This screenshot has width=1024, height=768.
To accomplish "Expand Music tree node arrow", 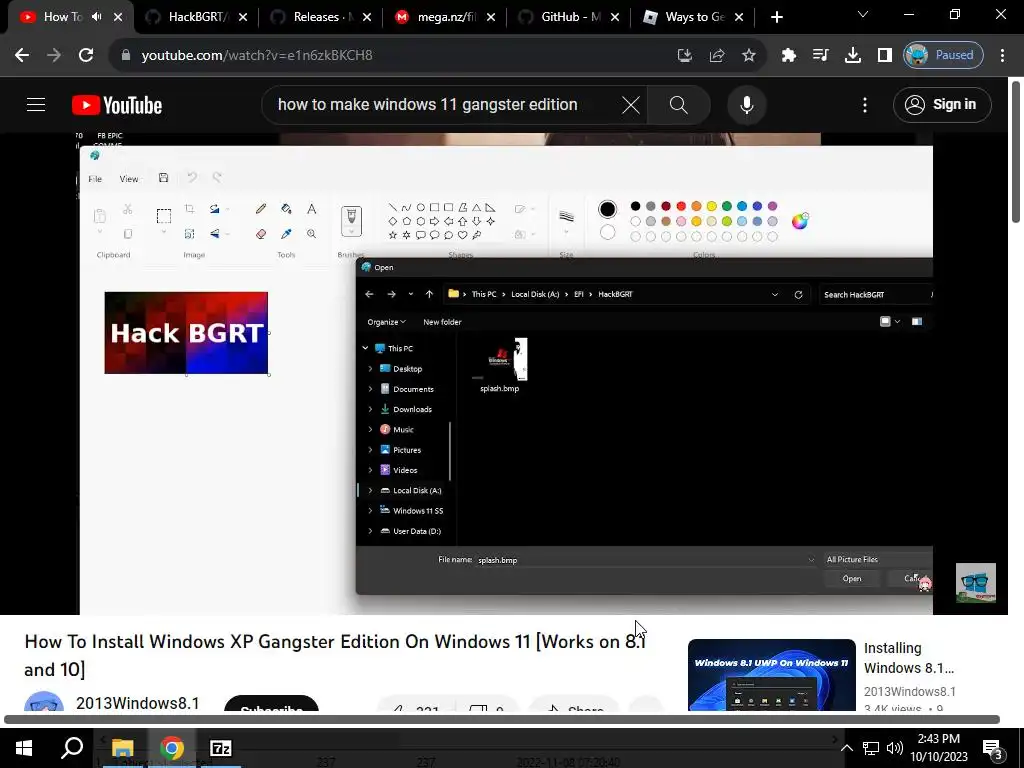I will pyautogui.click(x=370, y=430).
